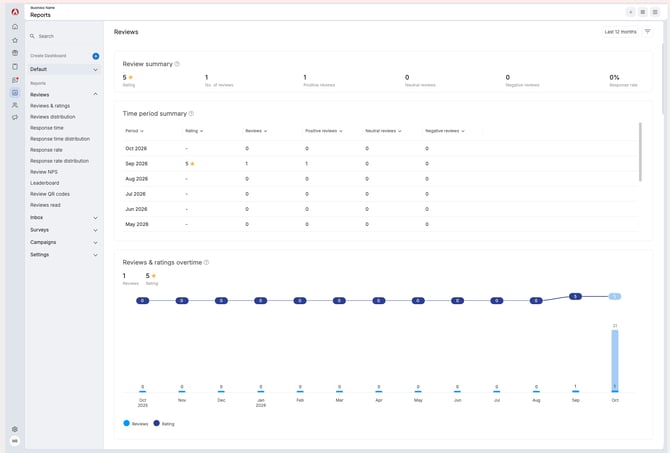Click the Jun 2026 row period cell
The image size is (670, 453).
[x=136, y=209]
